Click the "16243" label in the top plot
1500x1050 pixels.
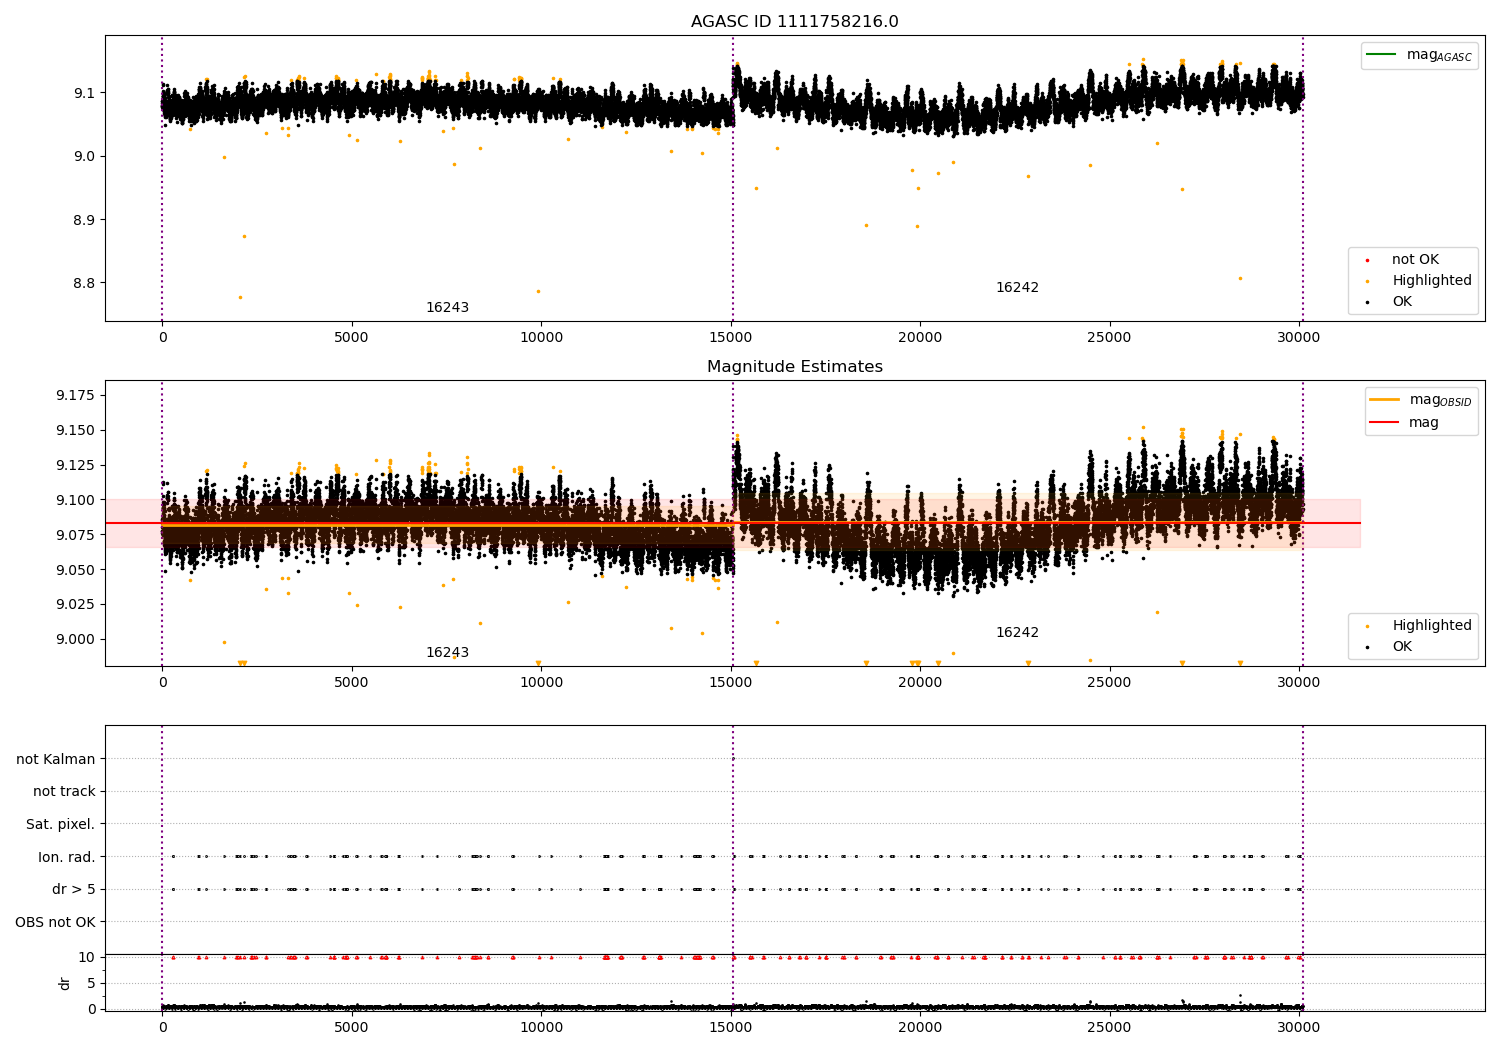coord(447,308)
